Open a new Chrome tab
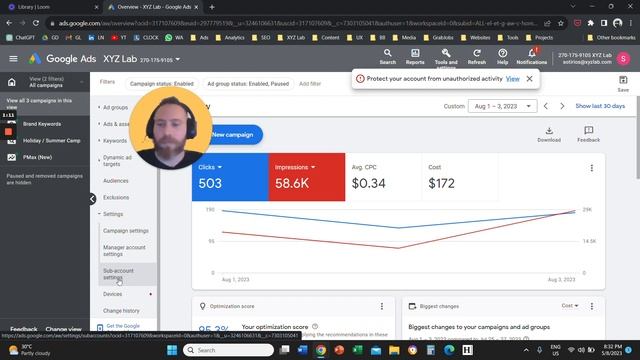 pyautogui.click(x=211, y=7)
